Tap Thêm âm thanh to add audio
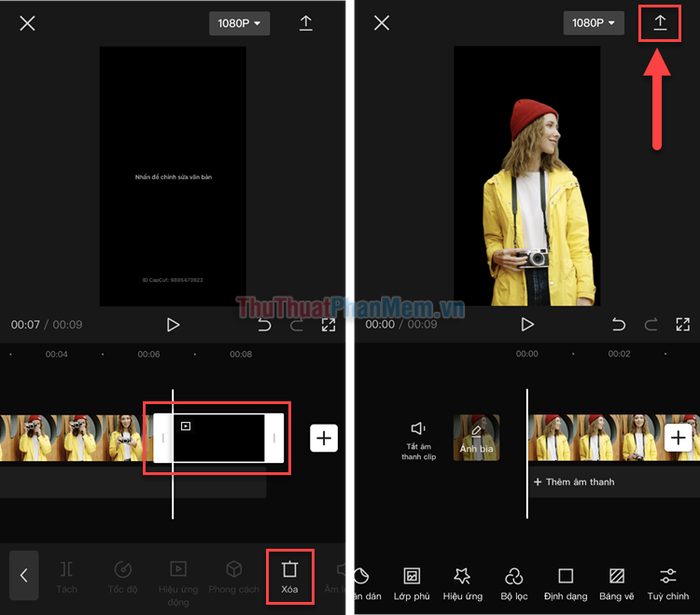The height and width of the screenshot is (615, 700). click(574, 482)
